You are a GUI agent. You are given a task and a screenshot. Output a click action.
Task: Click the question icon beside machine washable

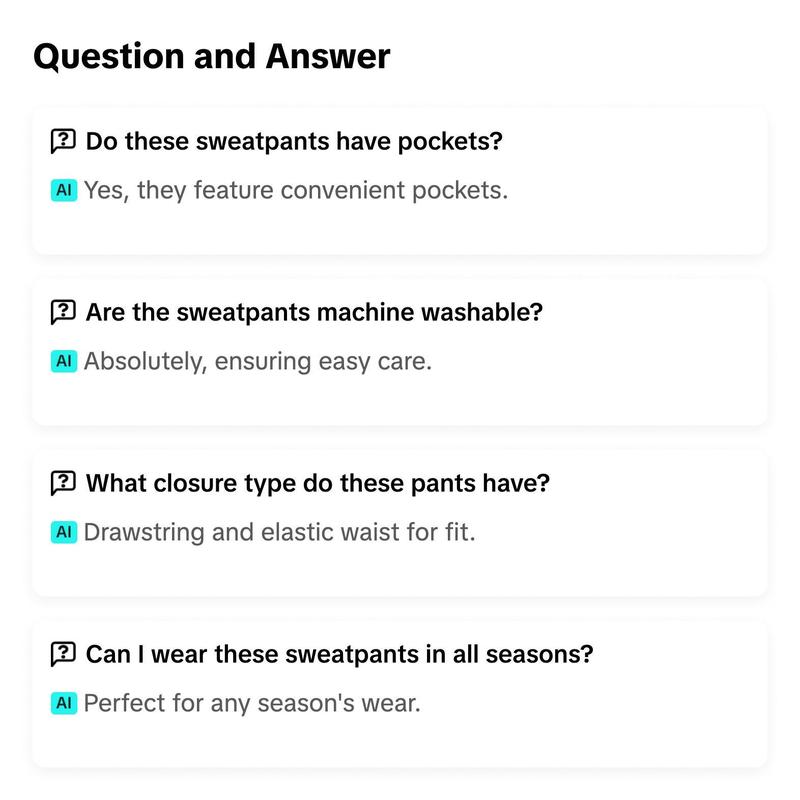pyautogui.click(x=63, y=312)
